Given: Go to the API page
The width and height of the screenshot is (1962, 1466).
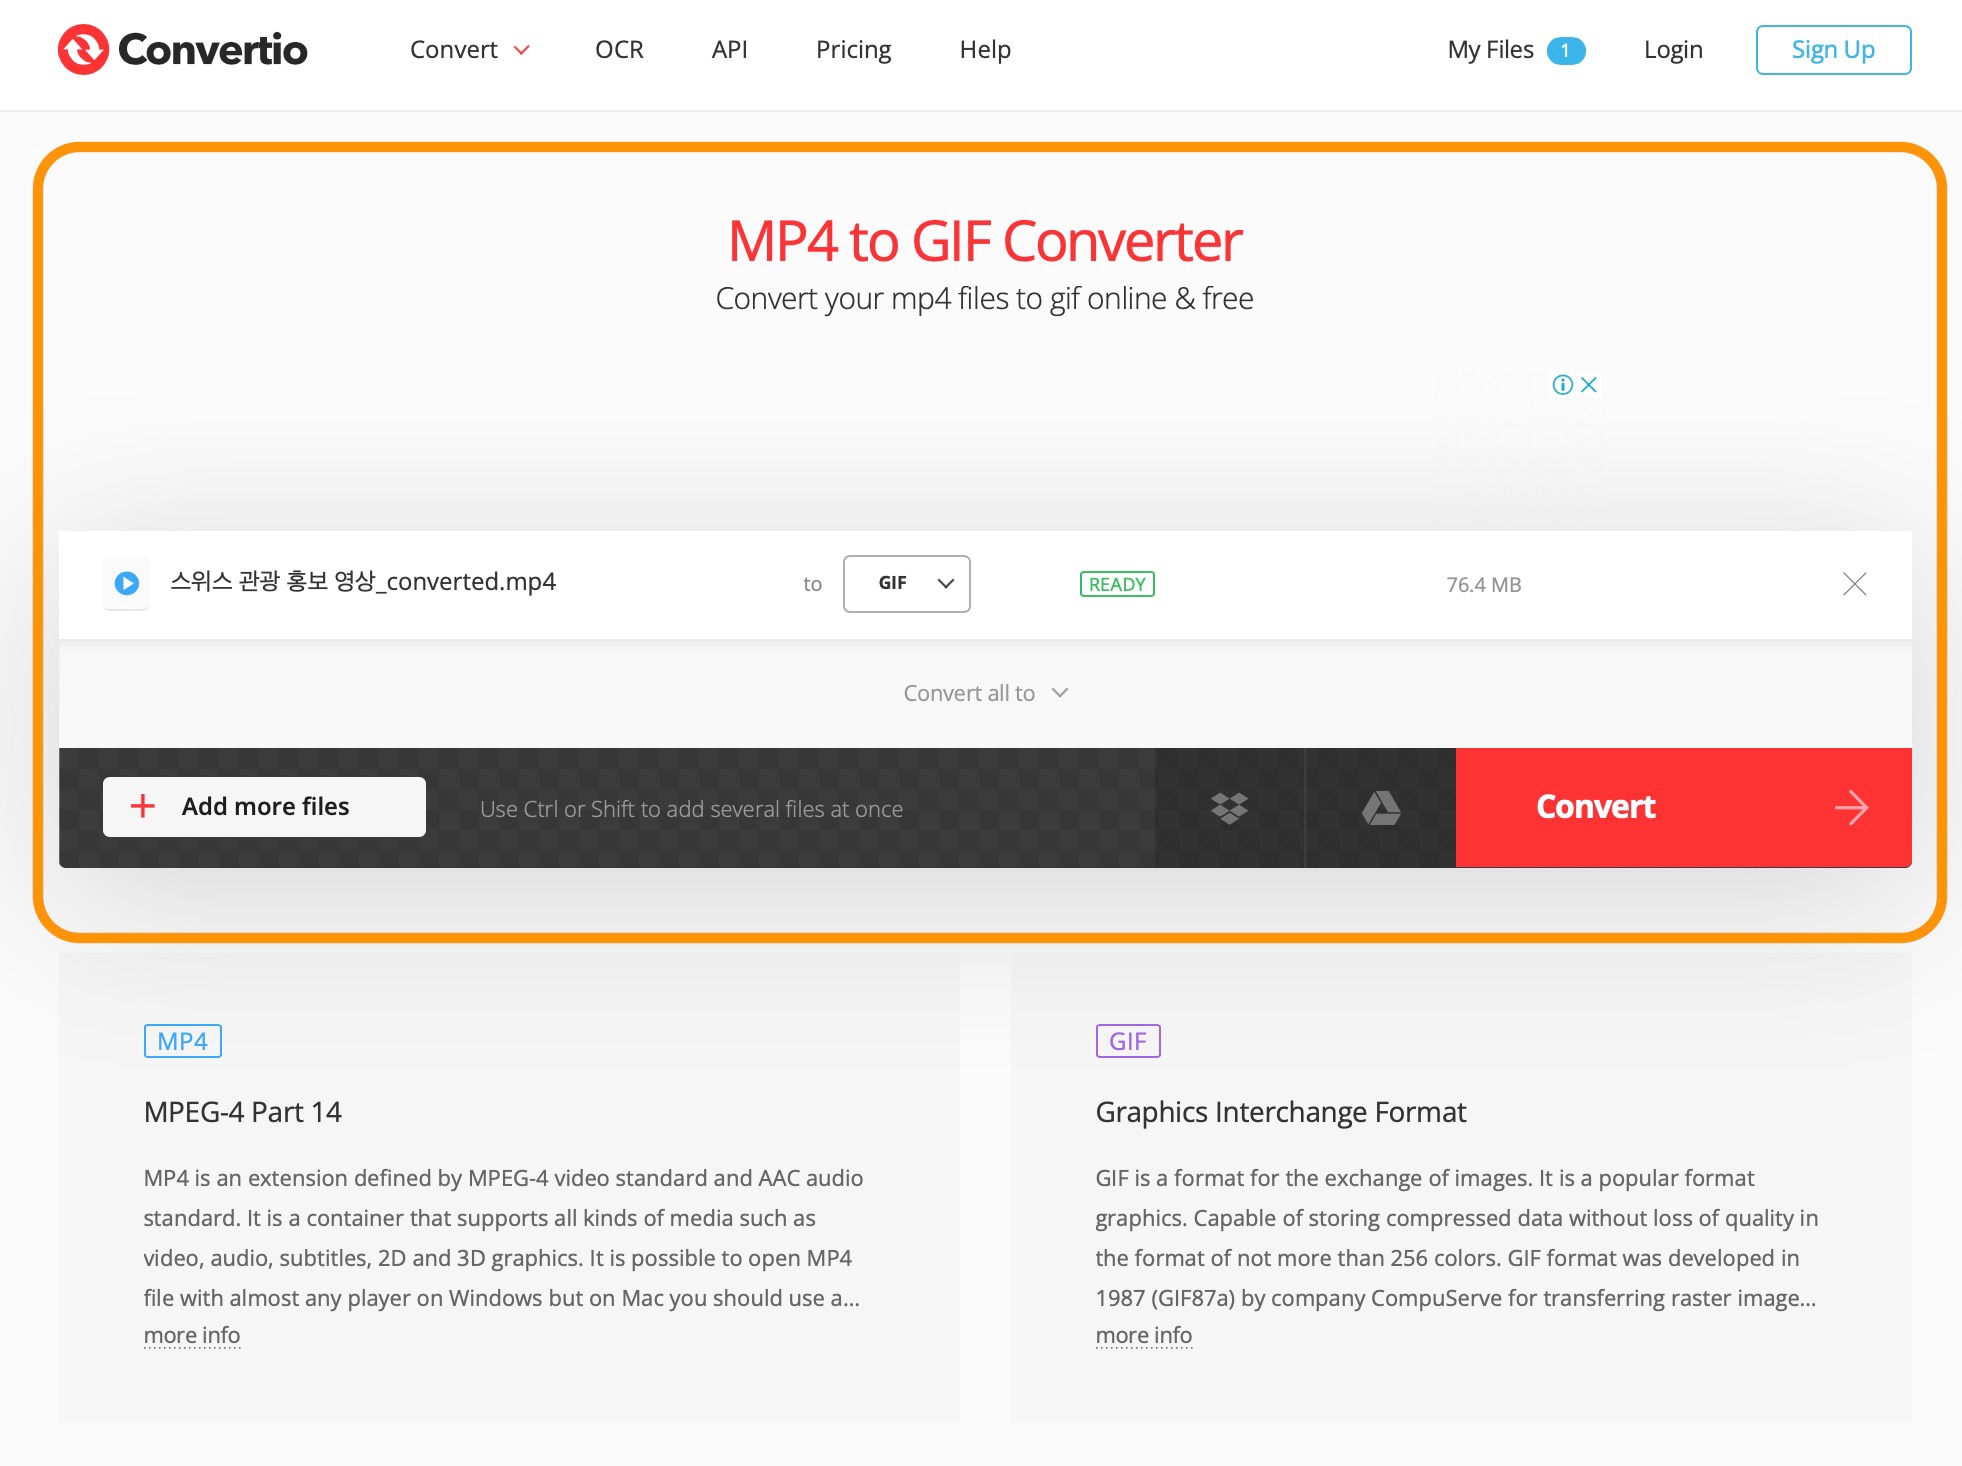Looking at the screenshot, I should click(729, 49).
